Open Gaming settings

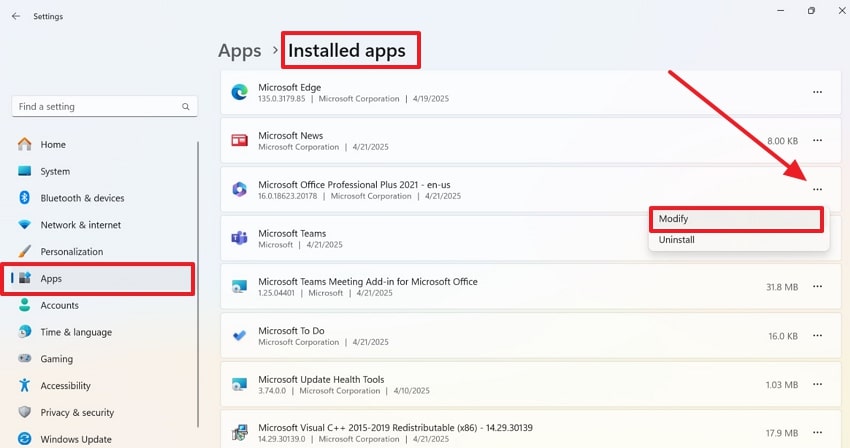coord(103,359)
